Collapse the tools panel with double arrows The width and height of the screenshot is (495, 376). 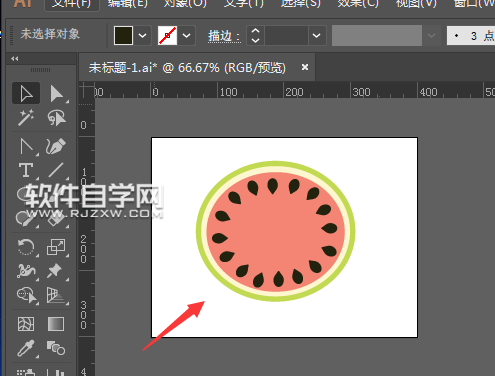pos(15,59)
